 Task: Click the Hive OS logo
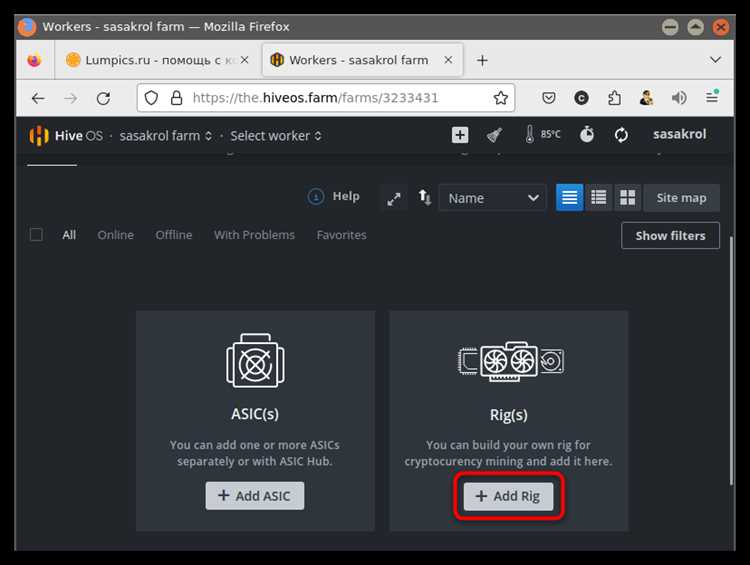pyautogui.click(x=66, y=136)
